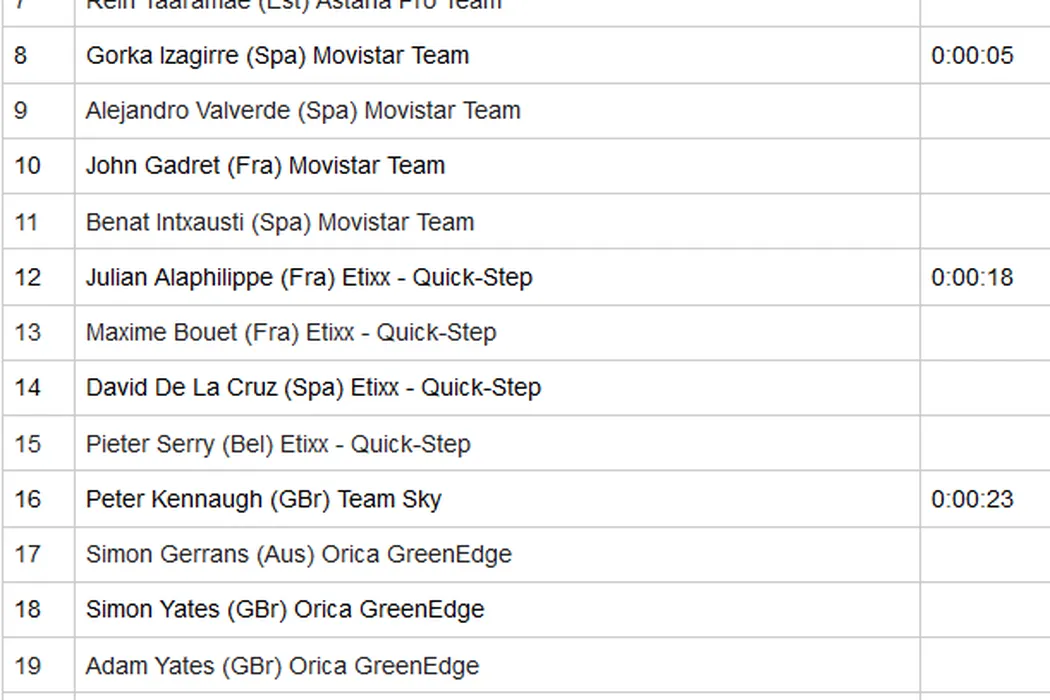Select the 0:00:18 time gap cell

(972, 277)
